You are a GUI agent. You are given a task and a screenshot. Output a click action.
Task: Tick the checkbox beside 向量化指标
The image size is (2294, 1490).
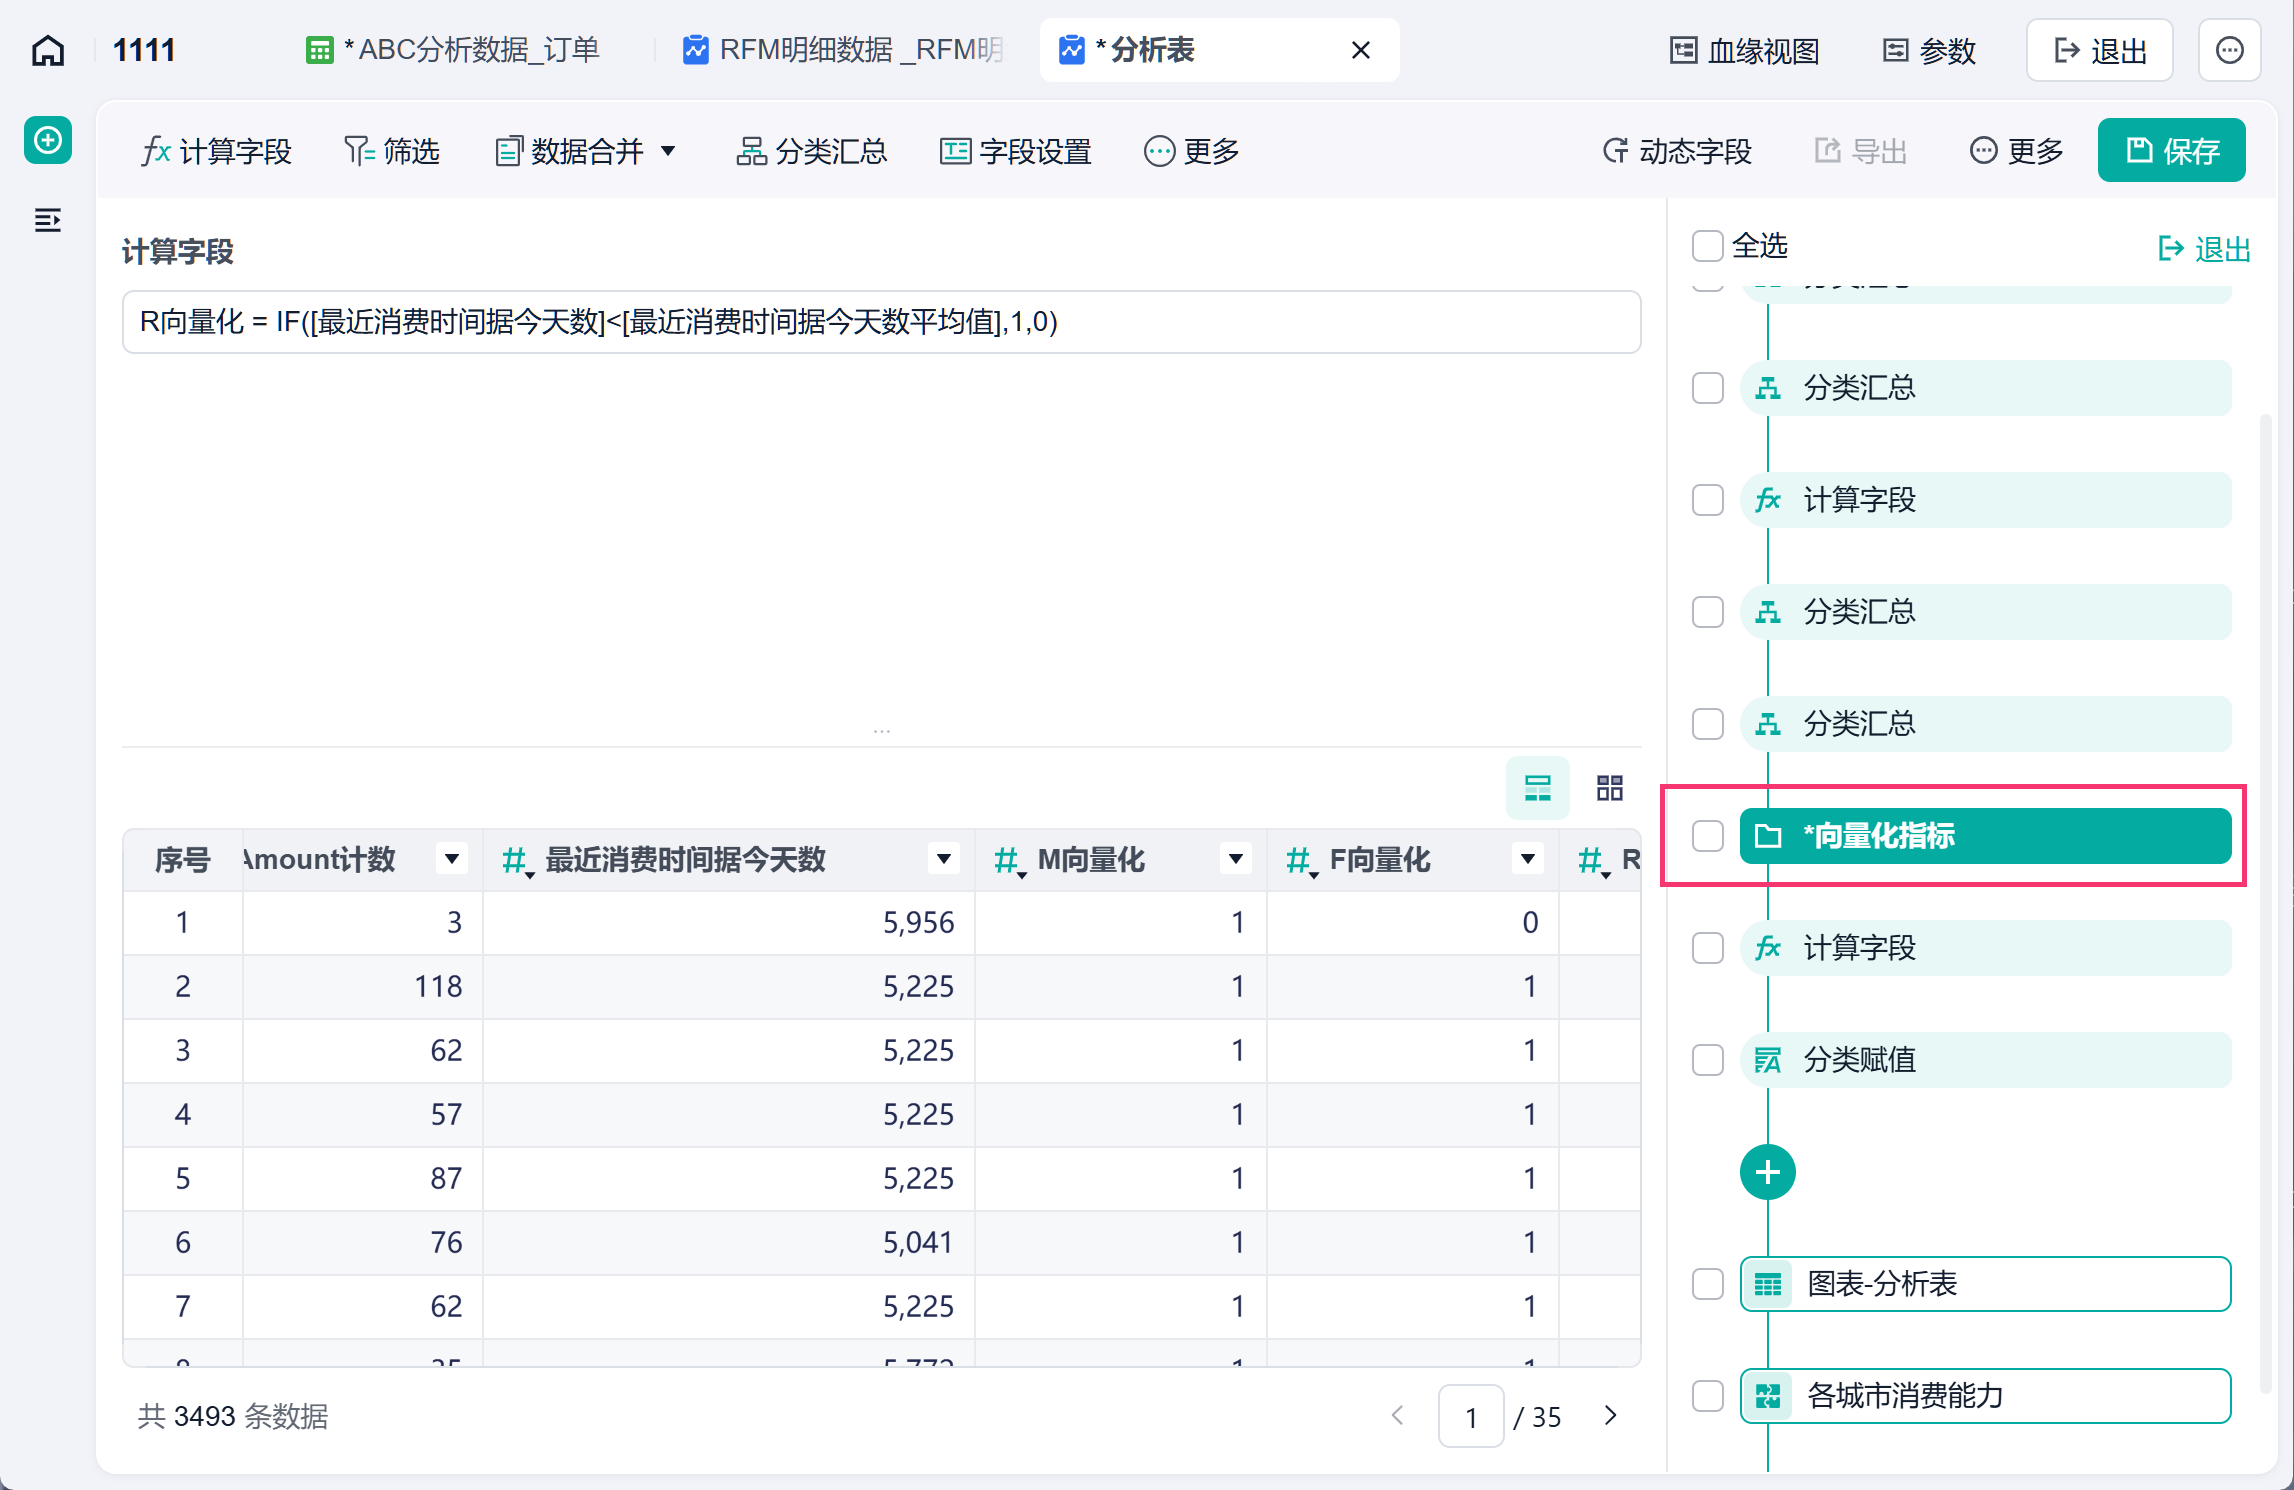[1707, 836]
